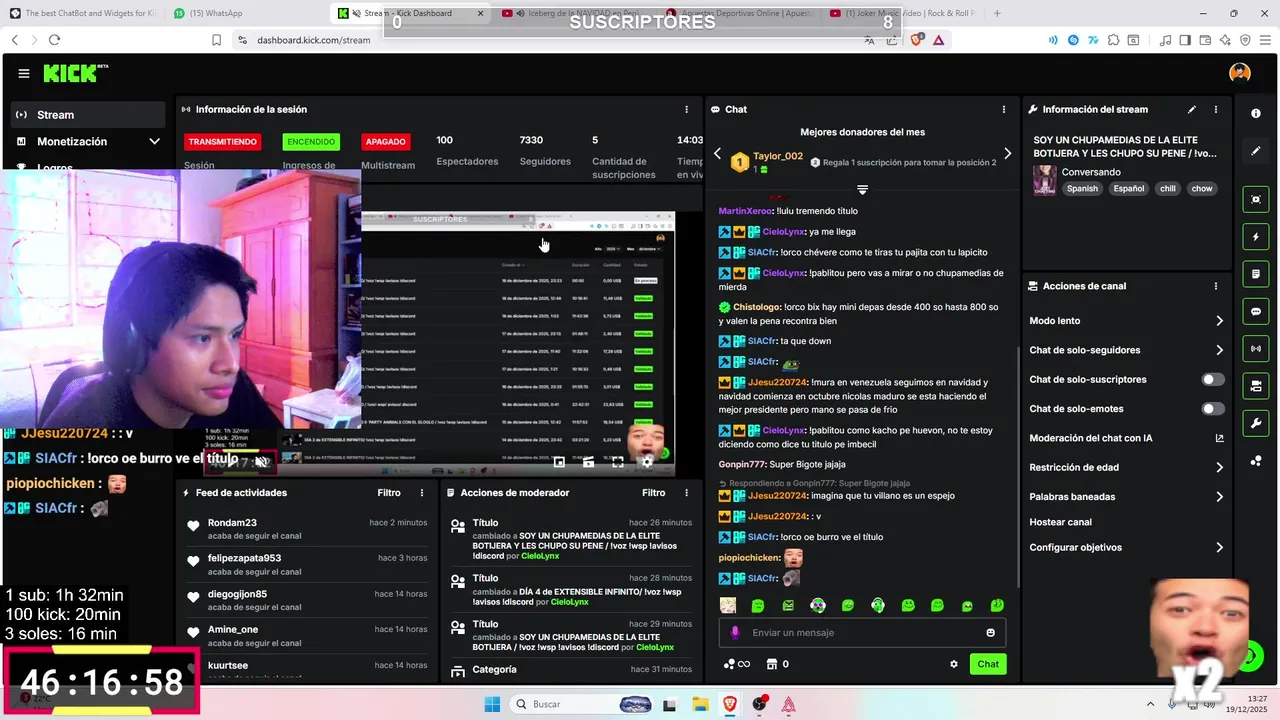Click the note page sidebar icon
Screen dimensions: 1280x720
tap(1256, 274)
